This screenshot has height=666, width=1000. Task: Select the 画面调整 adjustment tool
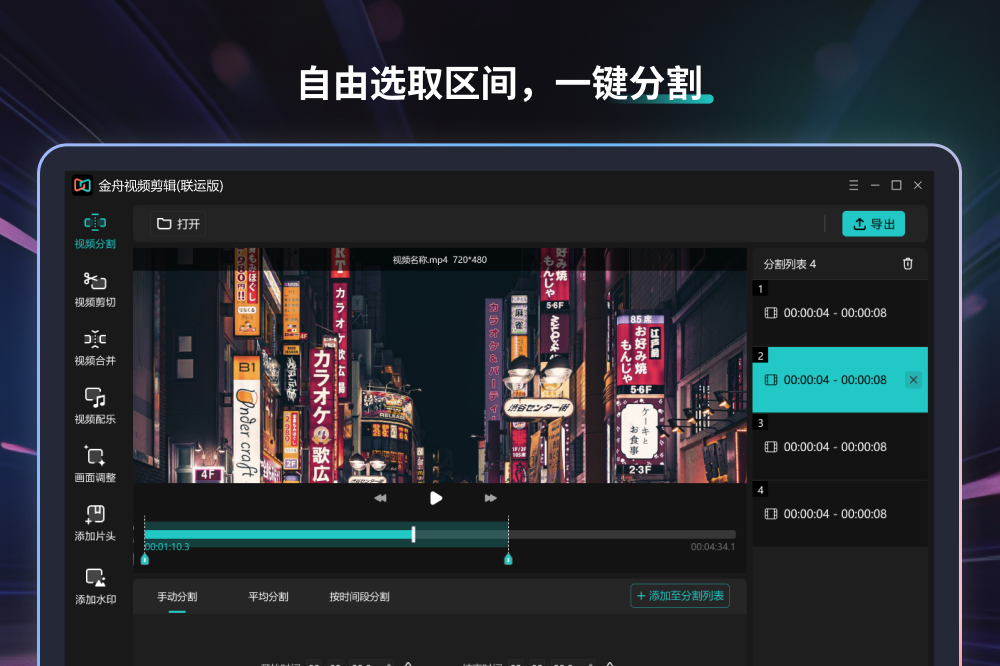(95, 464)
